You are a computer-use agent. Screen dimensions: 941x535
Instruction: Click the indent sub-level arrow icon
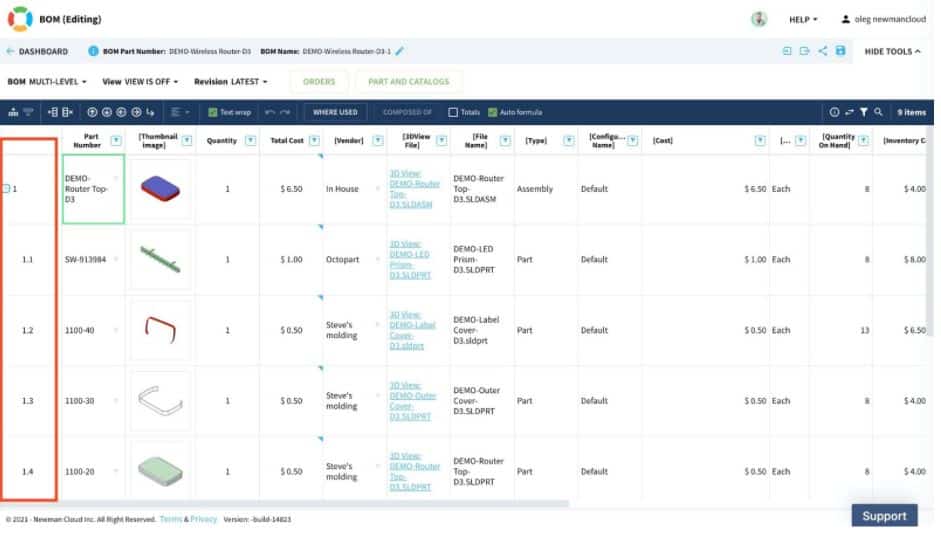click(x=150, y=112)
